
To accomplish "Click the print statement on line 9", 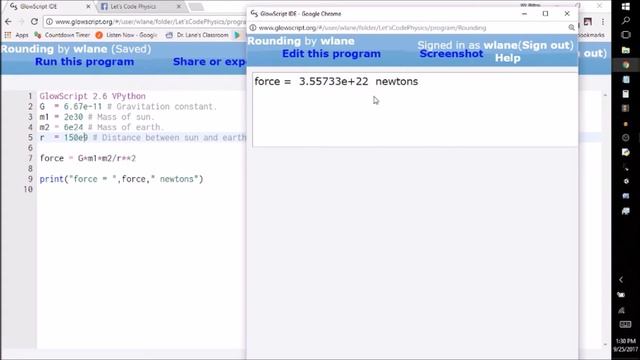I will click(x=121, y=179).
